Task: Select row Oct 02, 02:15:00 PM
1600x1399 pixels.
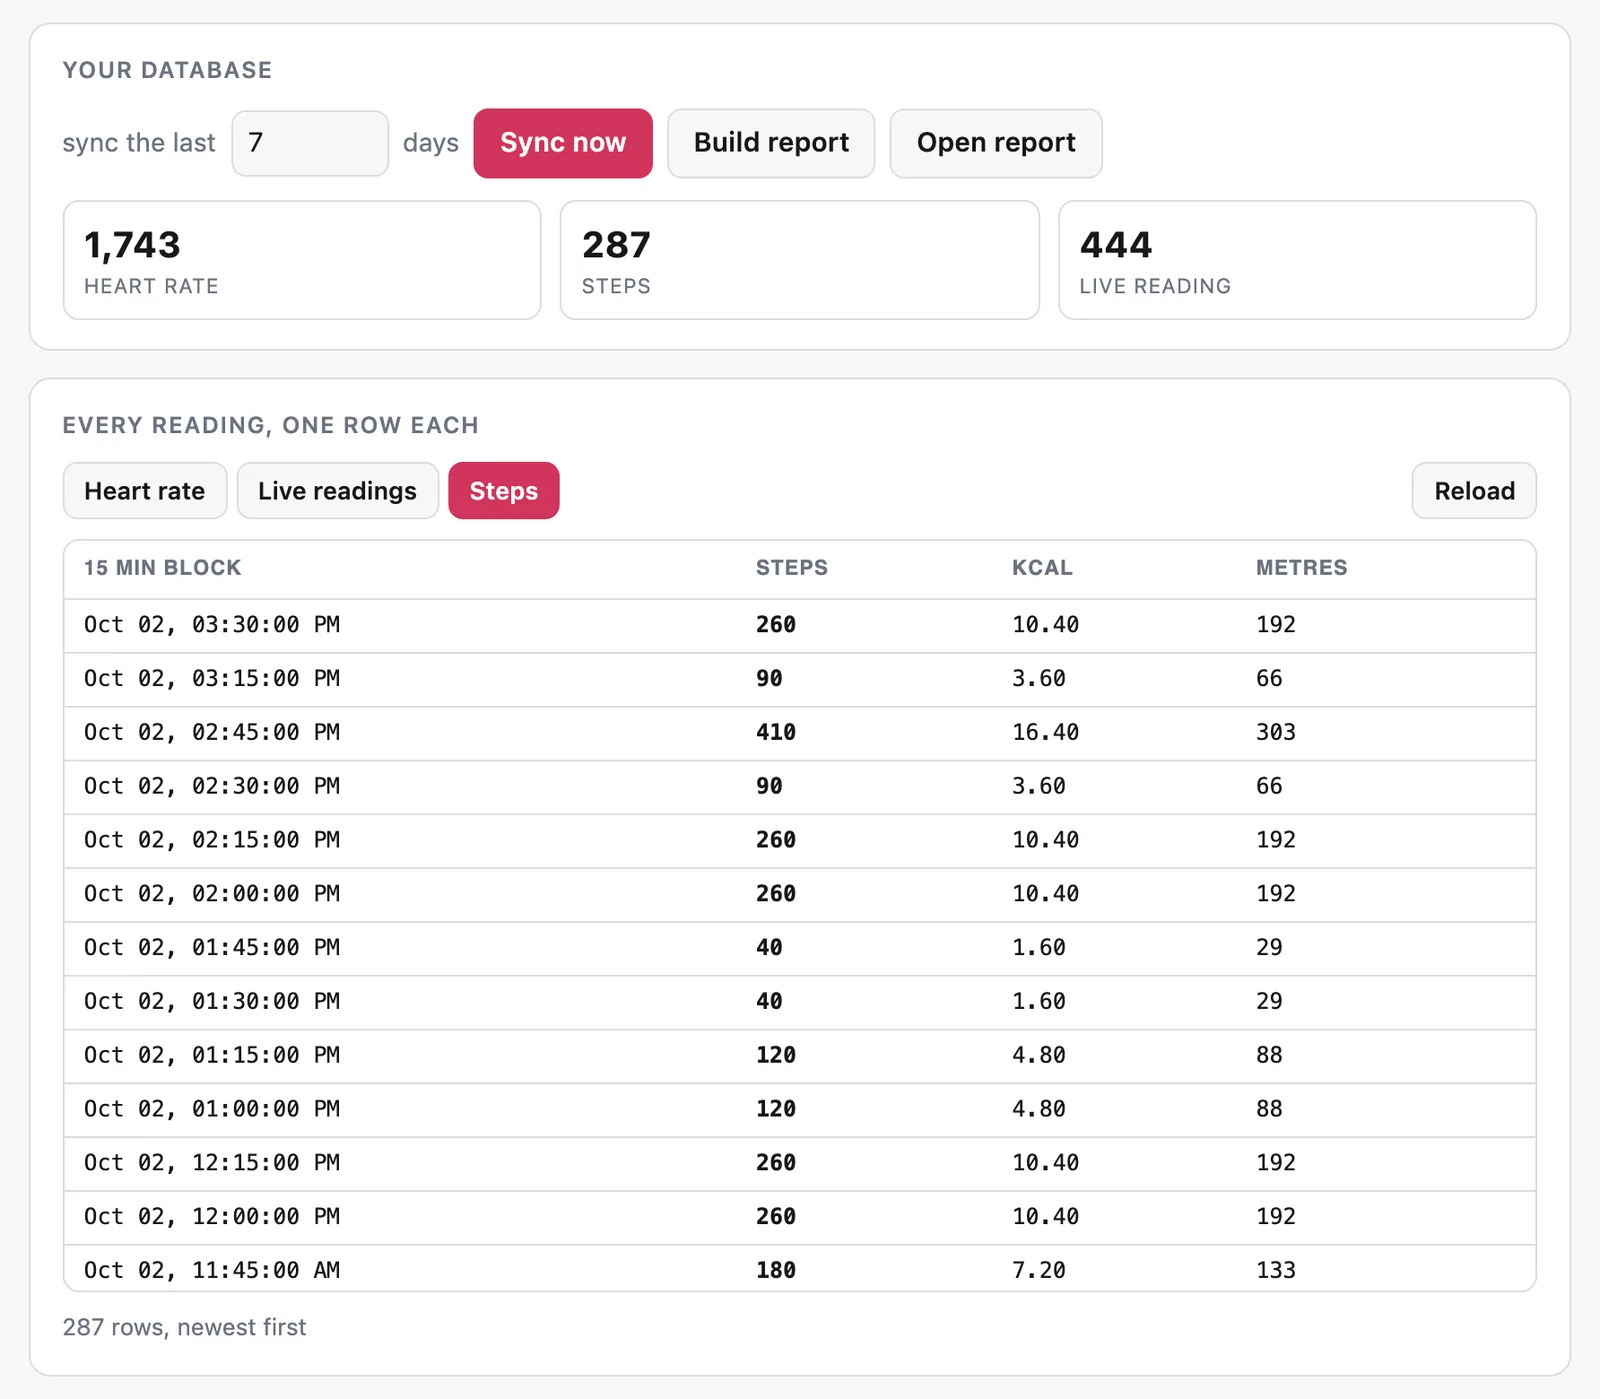Action: pyautogui.click(x=800, y=841)
